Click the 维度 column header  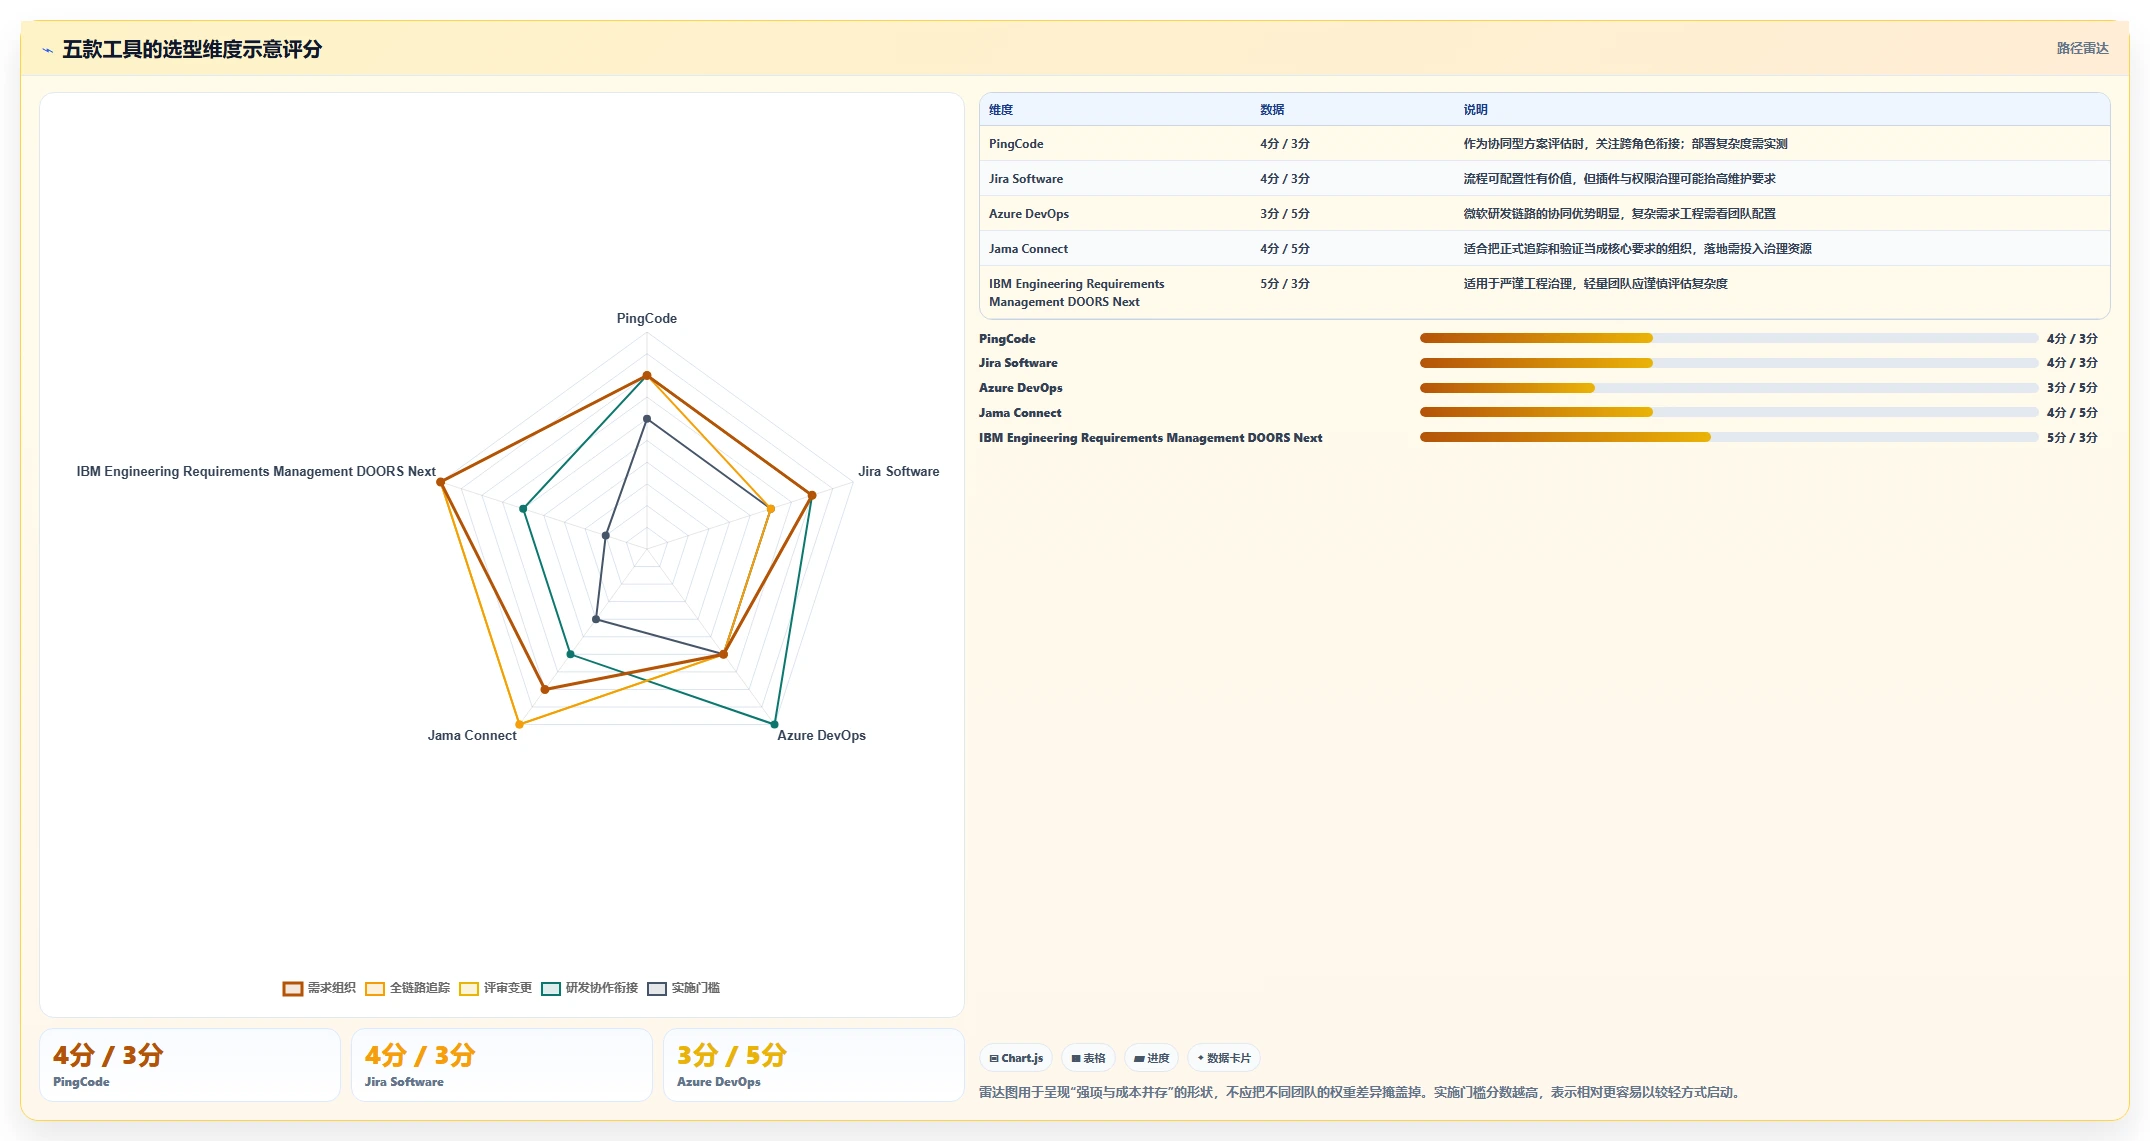[x=1001, y=110]
